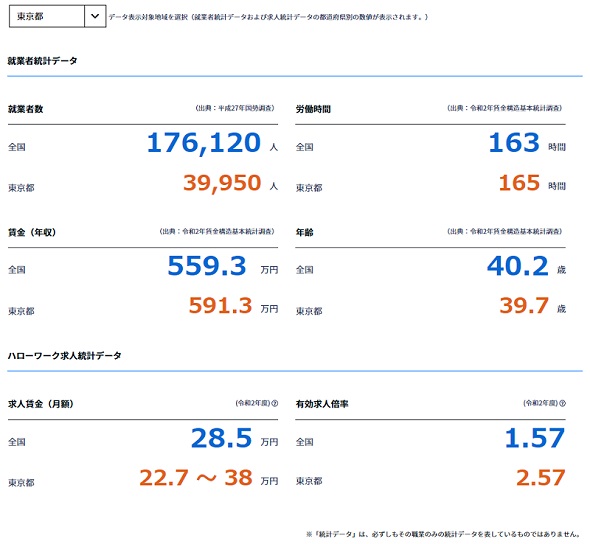Click the dropdown chevron arrow next to 東京都
The image size is (590, 544).
(x=95, y=16)
